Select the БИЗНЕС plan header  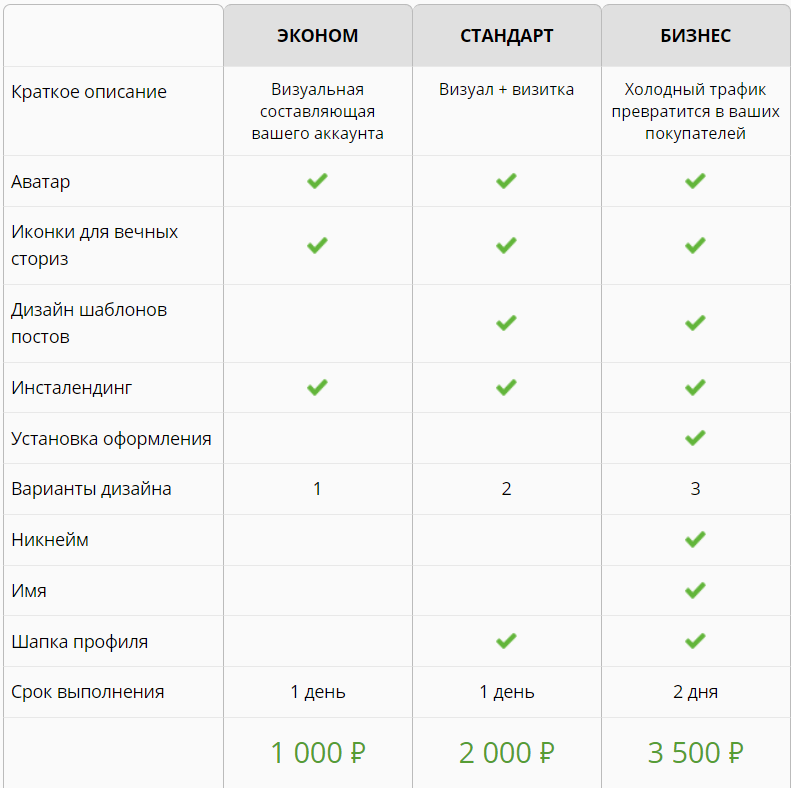[x=696, y=36]
